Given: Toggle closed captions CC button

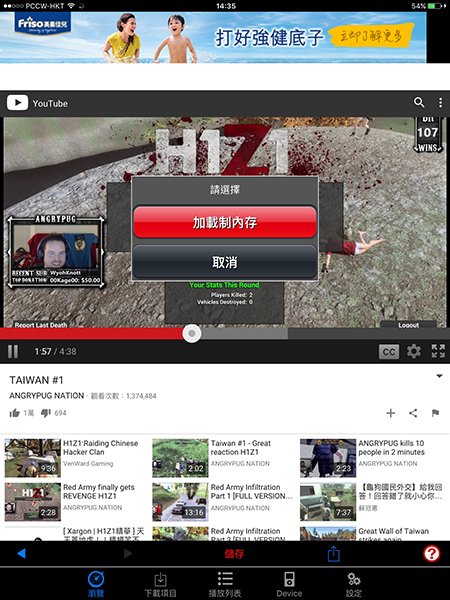Looking at the screenshot, I should [389, 352].
